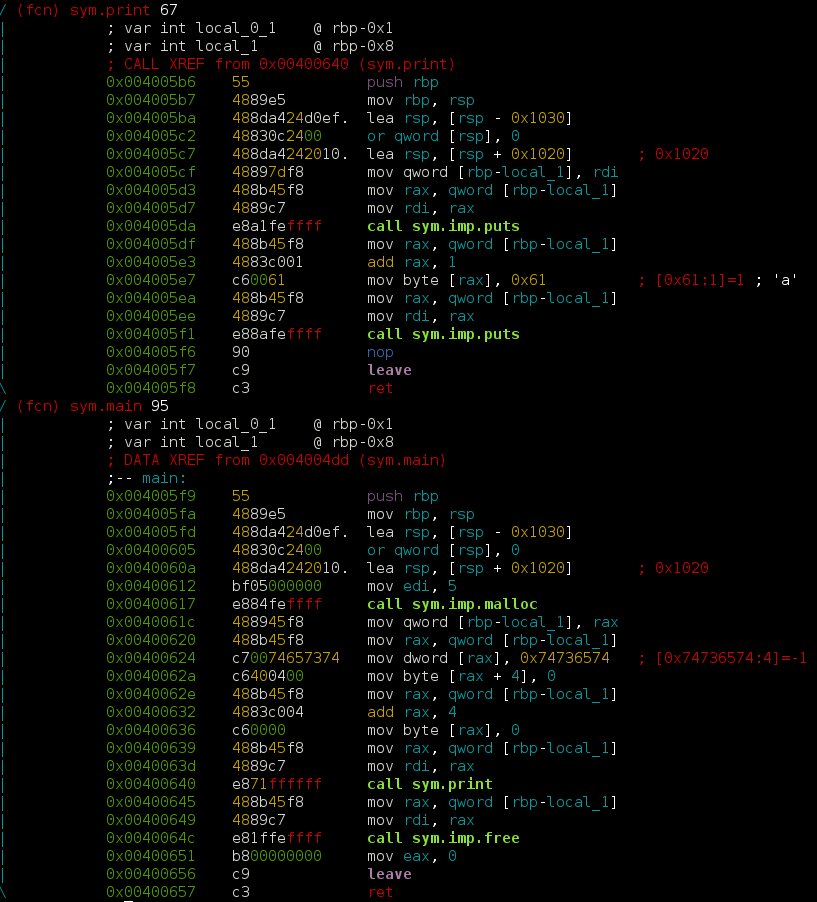Click opcode bytes e871ffffff
This screenshot has height=902, width=817.
(x=277, y=784)
